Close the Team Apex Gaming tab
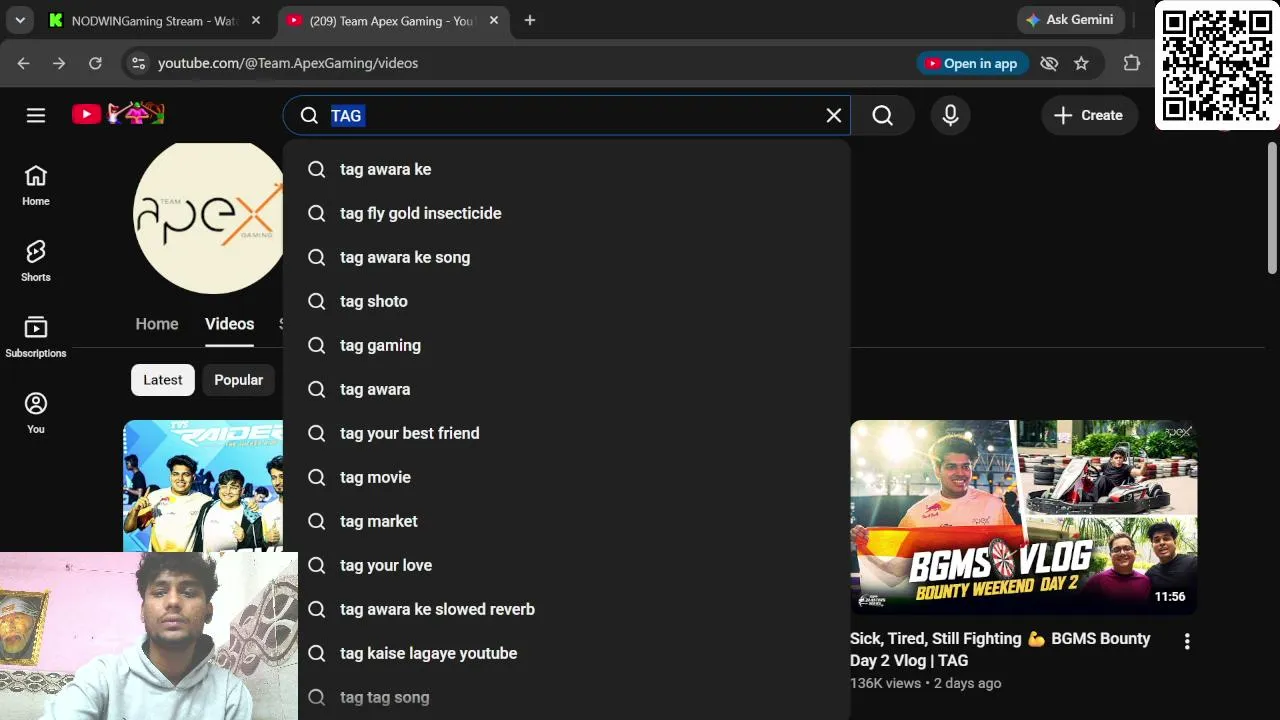The height and width of the screenshot is (720, 1280). pos(494,20)
